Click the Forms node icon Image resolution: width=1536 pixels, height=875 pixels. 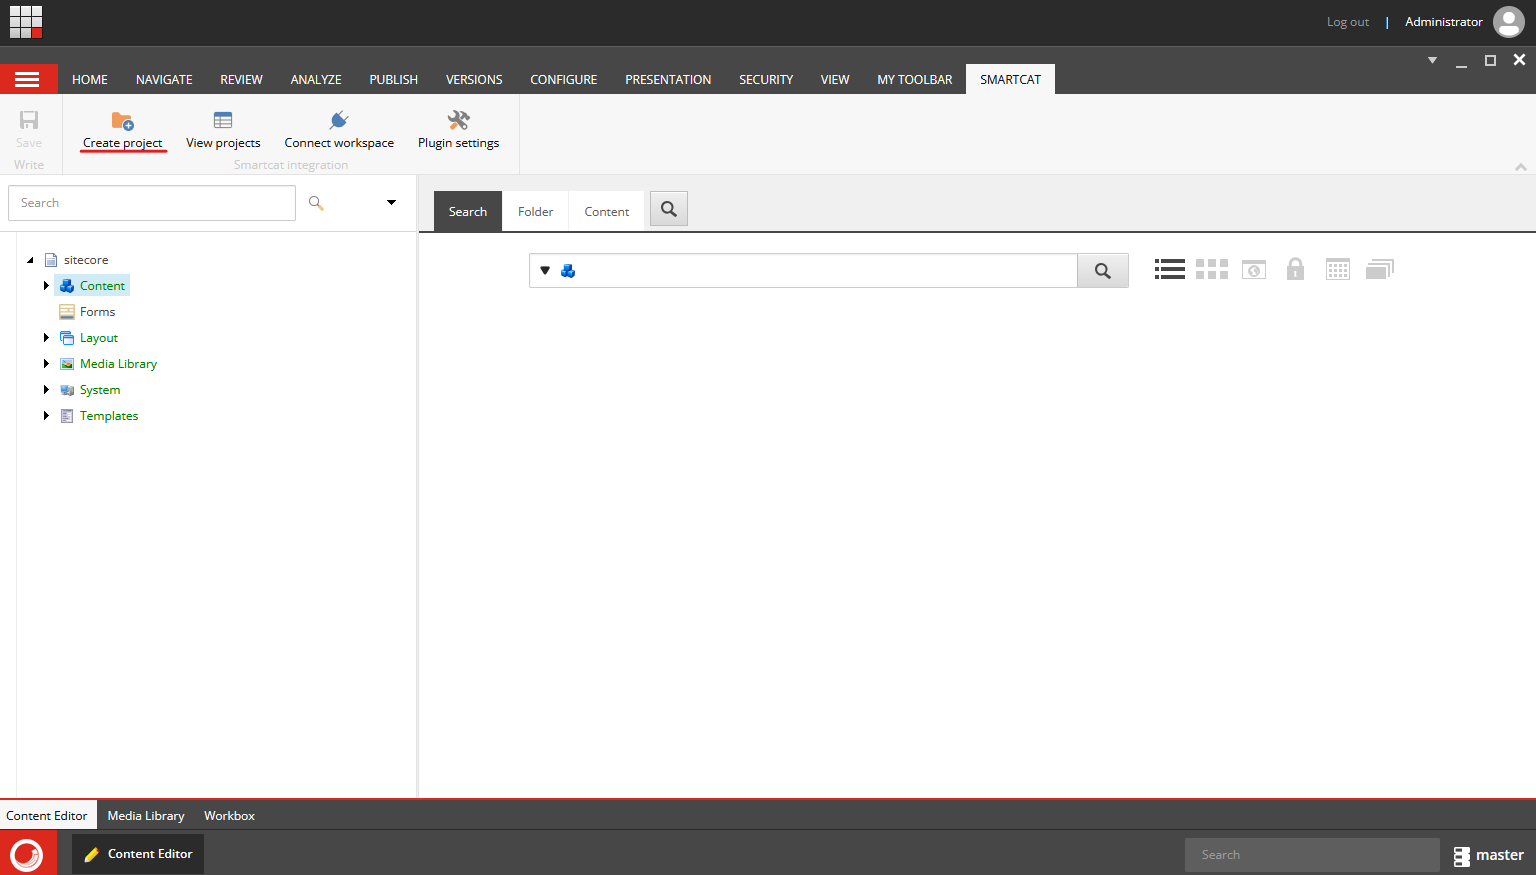pos(67,312)
